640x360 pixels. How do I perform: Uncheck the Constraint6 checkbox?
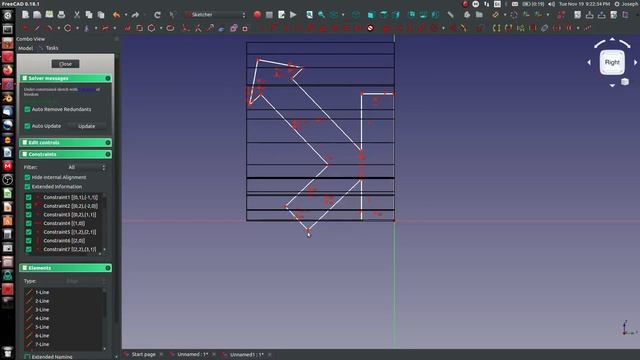[x=29, y=241]
